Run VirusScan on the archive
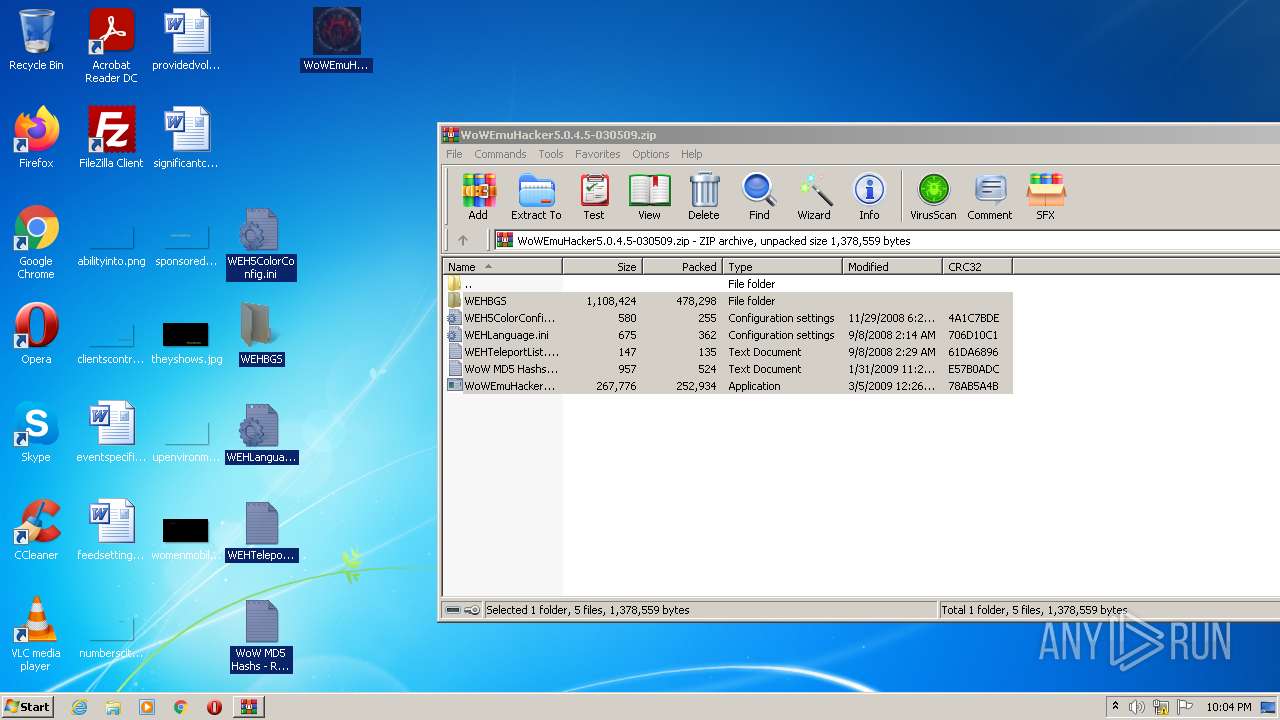Screen dimensions: 1280x720 [933, 196]
